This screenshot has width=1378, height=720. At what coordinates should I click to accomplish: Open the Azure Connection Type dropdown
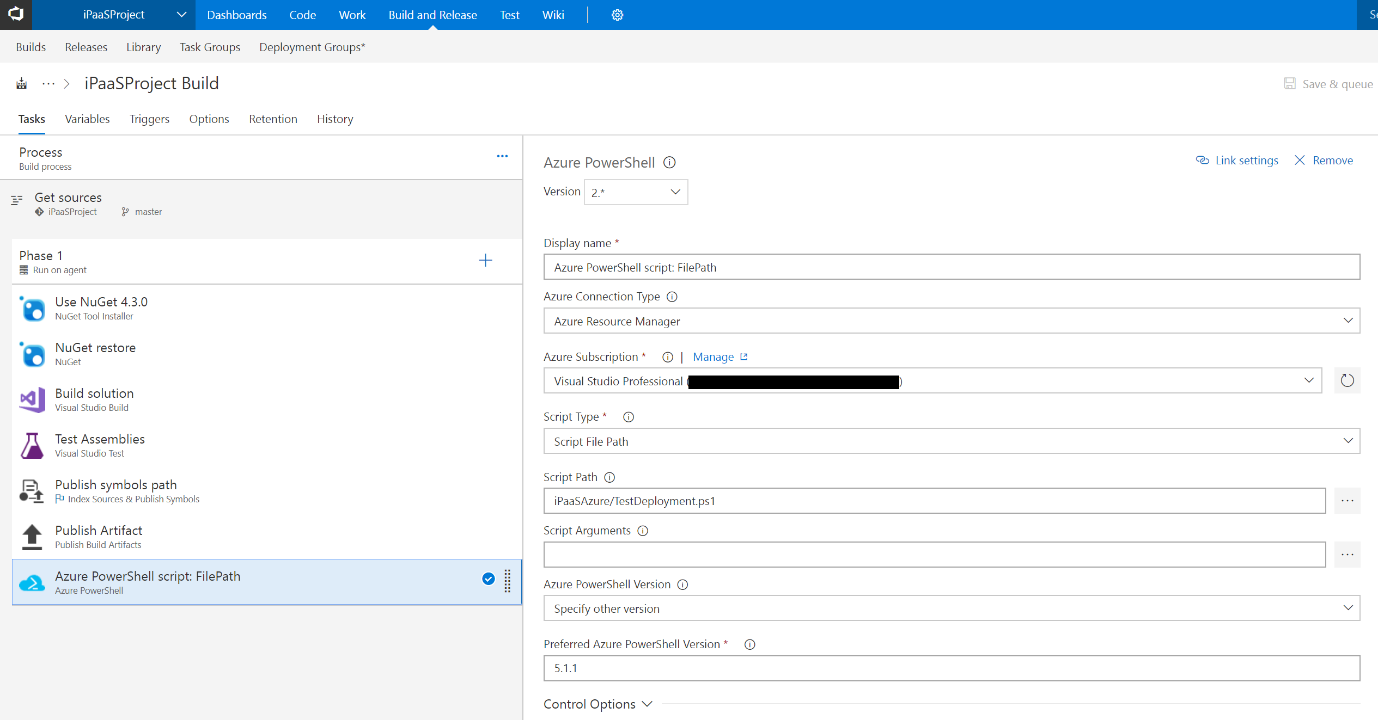point(952,321)
